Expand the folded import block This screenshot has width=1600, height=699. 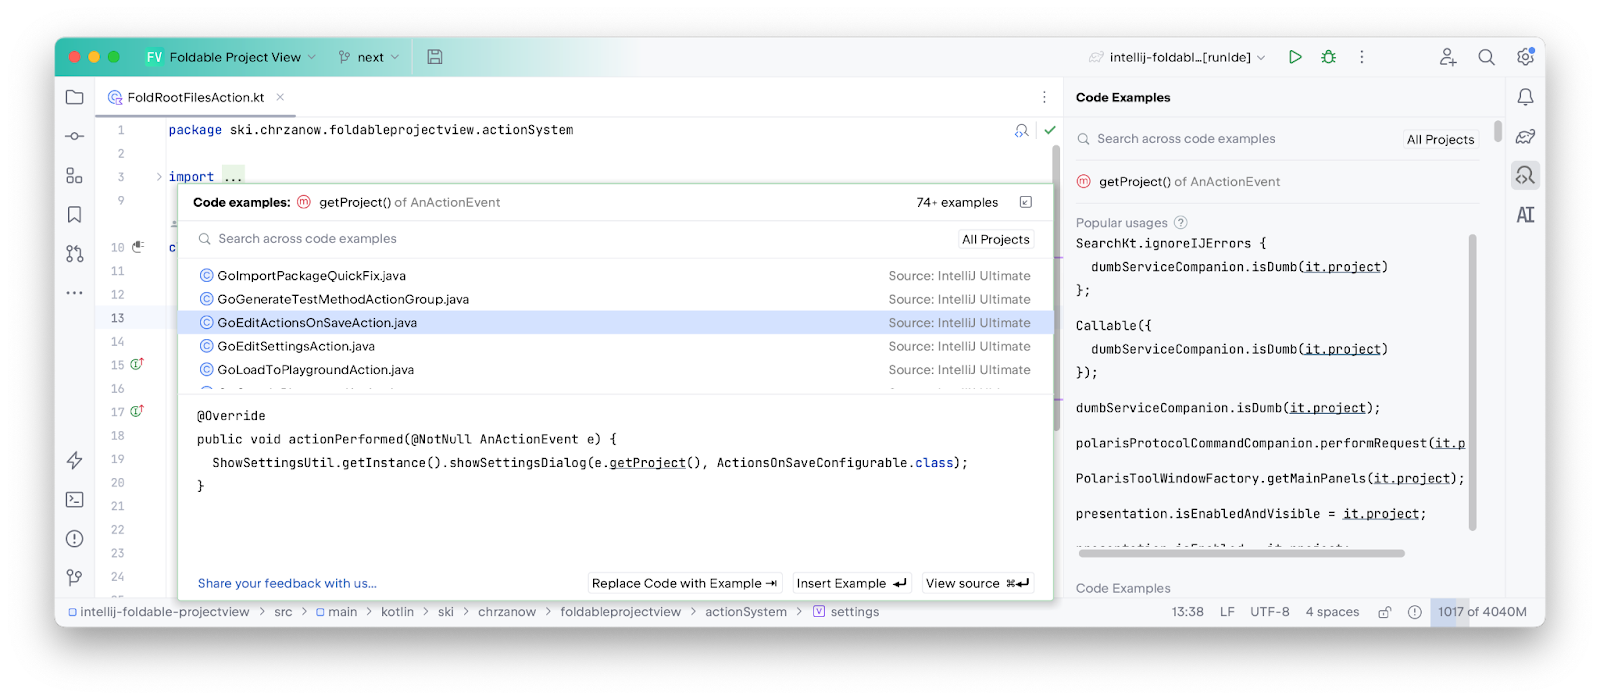(233, 177)
